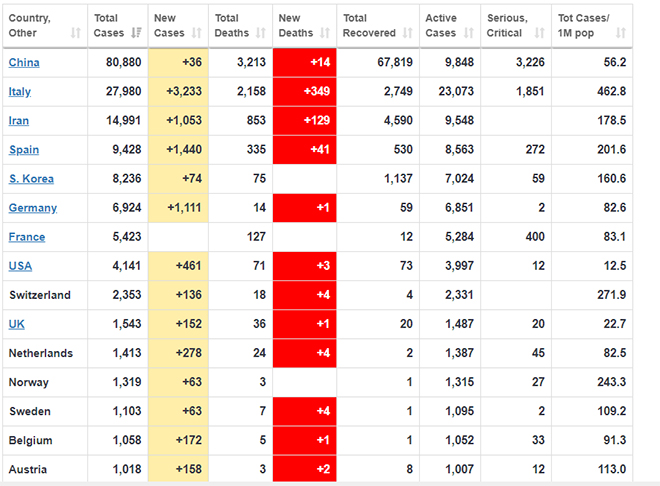Sort by Country, Other column arrows
The width and height of the screenshot is (660, 486).
(76, 33)
